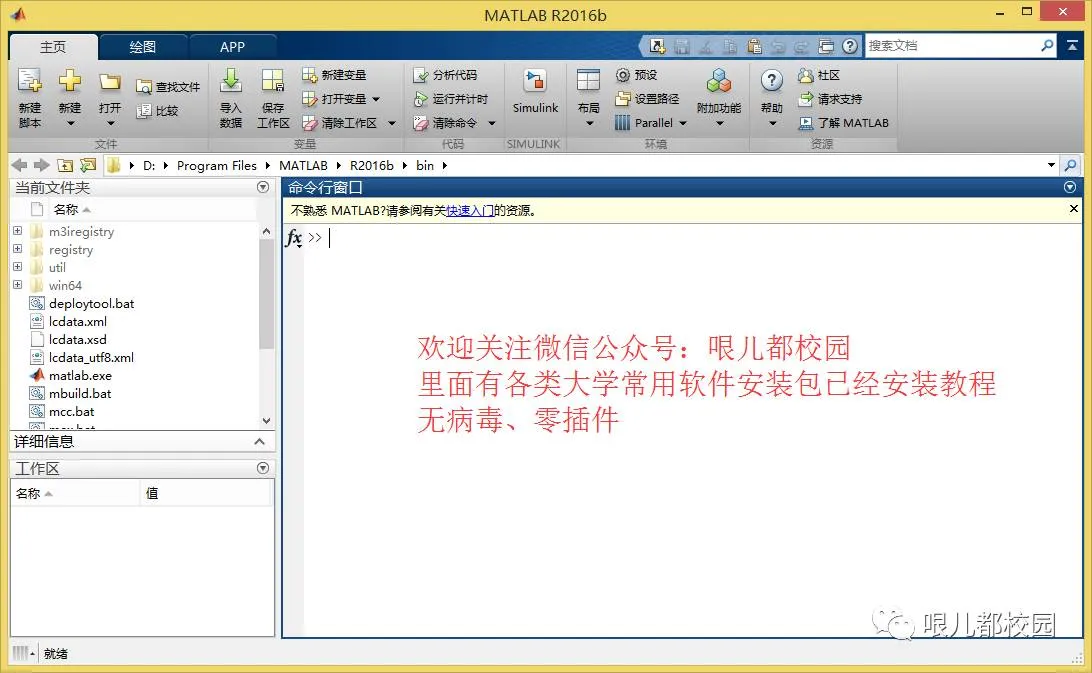
Task: Click the fx function browser icon
Action: coord(294,238)
